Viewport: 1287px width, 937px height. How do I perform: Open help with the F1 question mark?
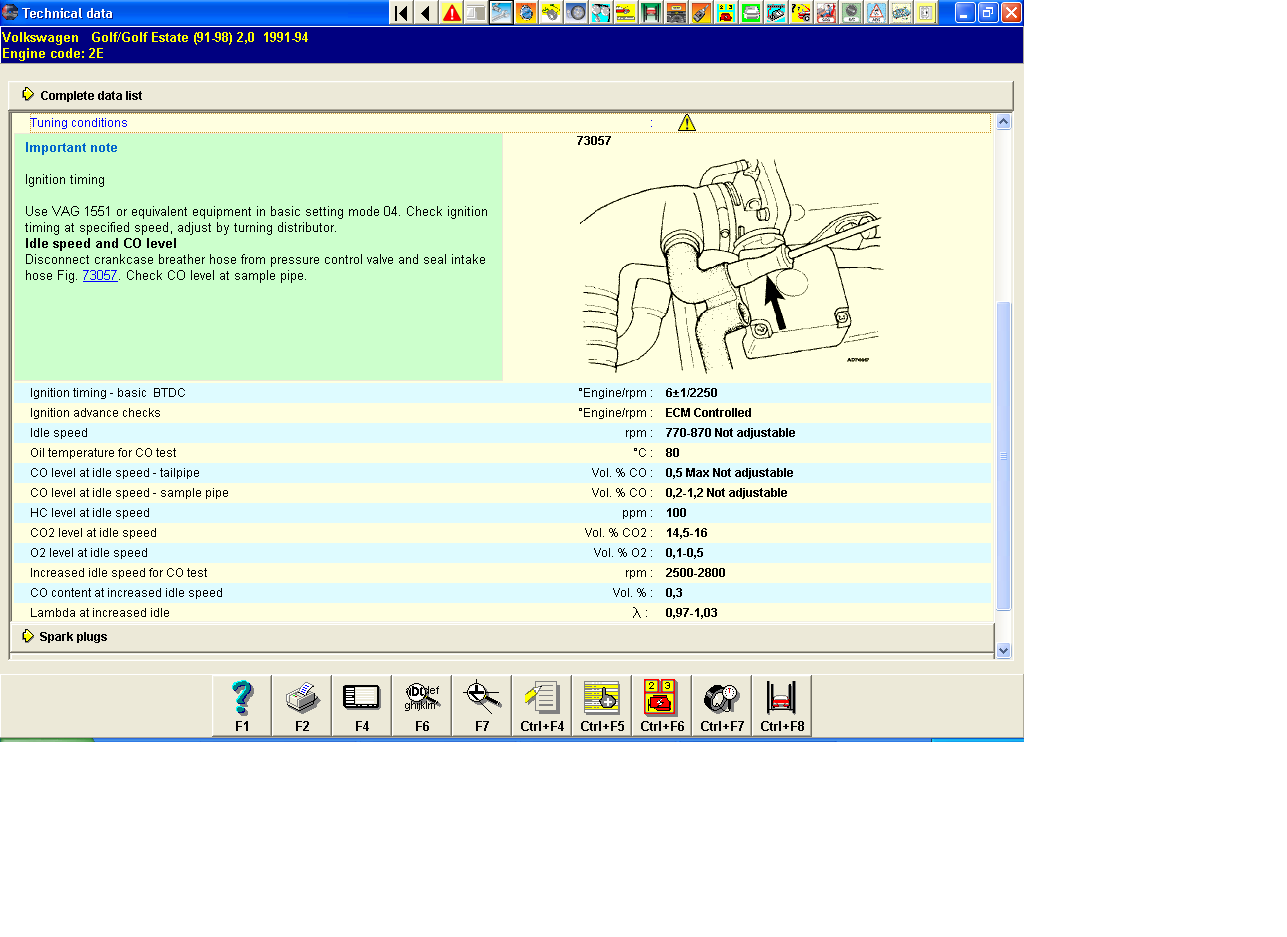click(242, 706)
